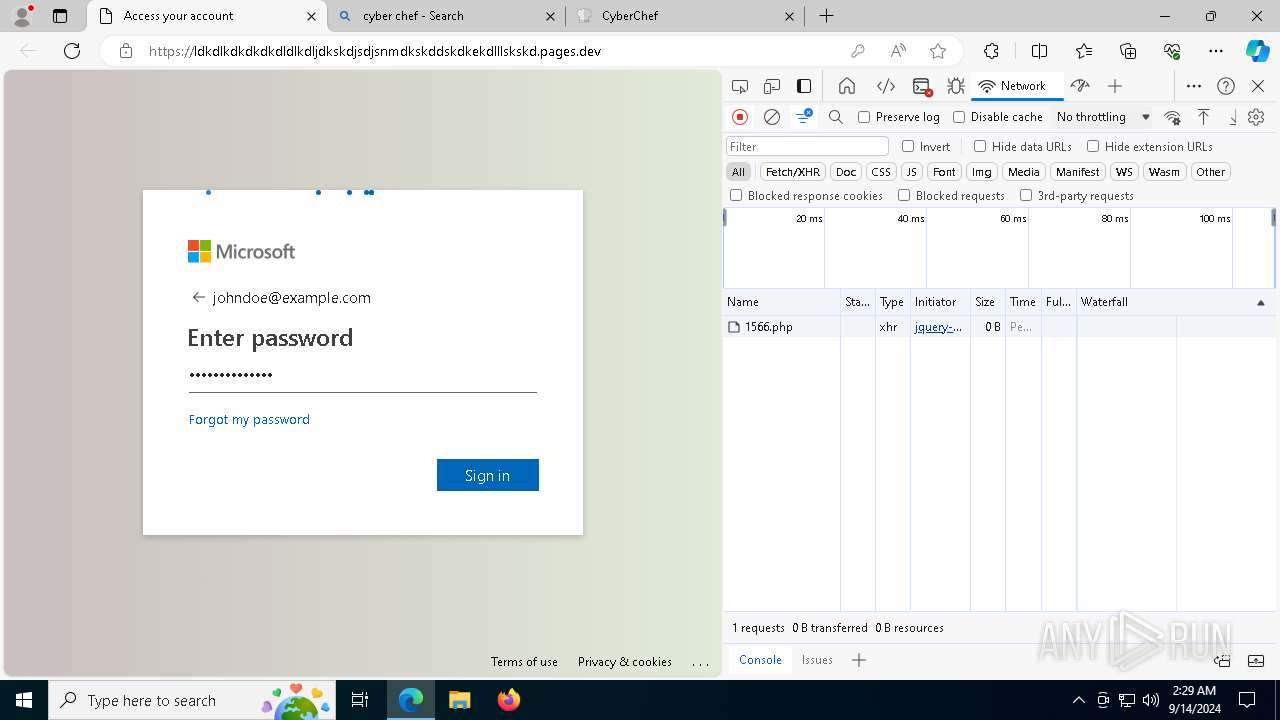Click the network Filter input field
The height and width of the screenshot is (720, 1280).
point(807,146)
